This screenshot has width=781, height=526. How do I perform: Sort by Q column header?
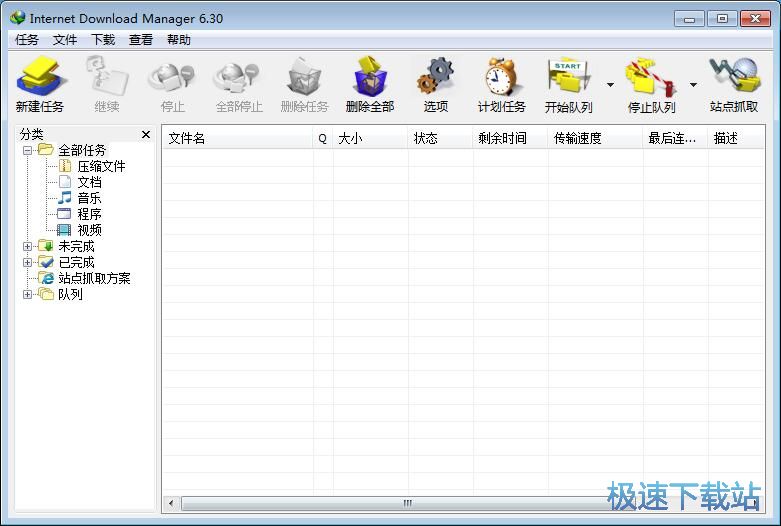[323, 138]
